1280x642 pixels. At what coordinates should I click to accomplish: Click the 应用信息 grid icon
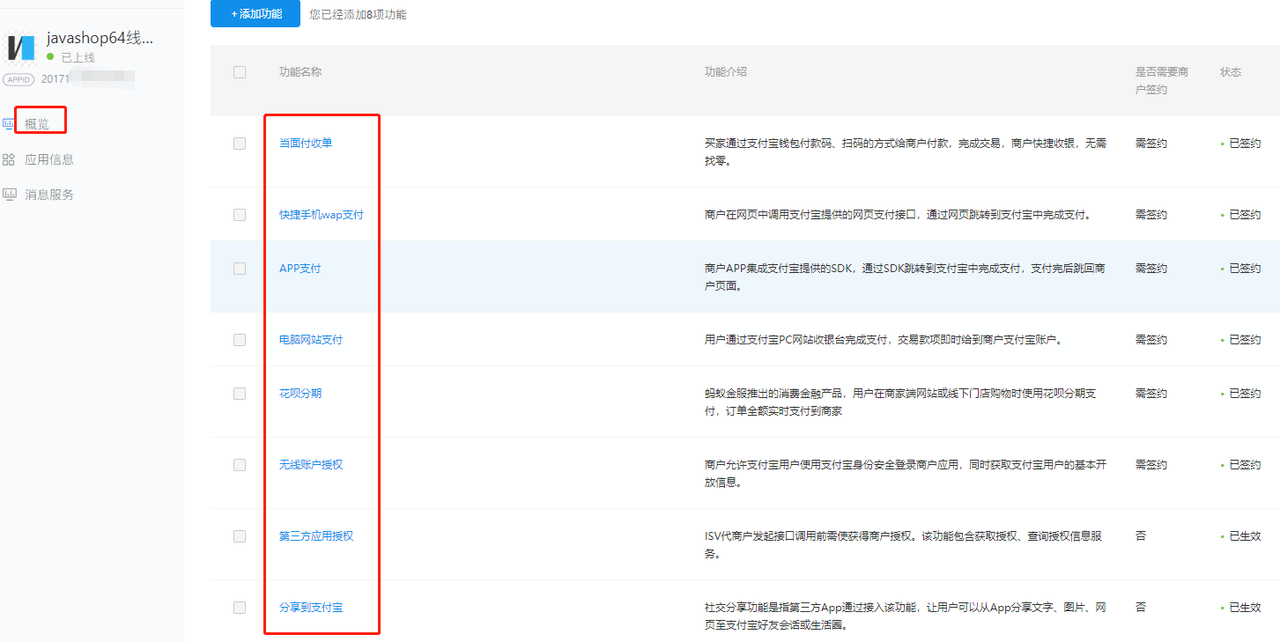8,159
